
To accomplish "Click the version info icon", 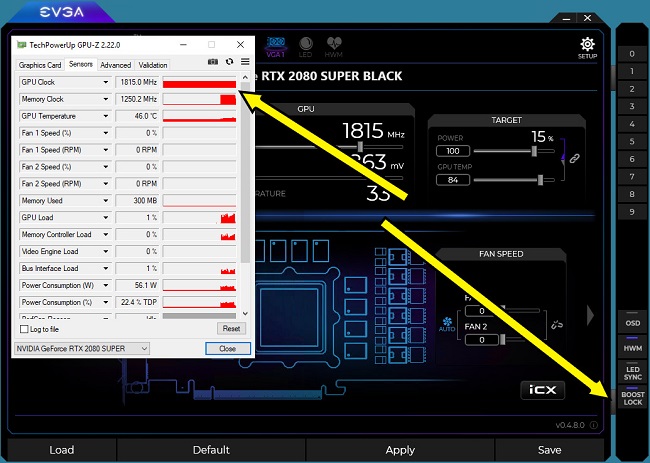I will tap(594, 425).
